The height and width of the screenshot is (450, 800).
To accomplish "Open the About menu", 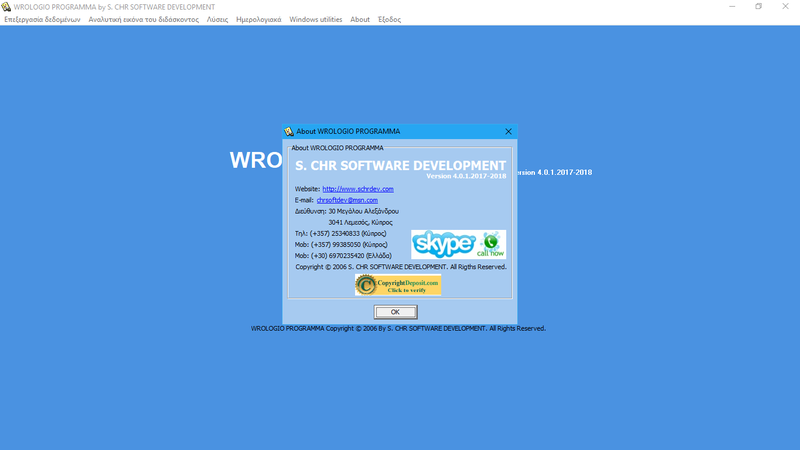I will tap(360, 19).
